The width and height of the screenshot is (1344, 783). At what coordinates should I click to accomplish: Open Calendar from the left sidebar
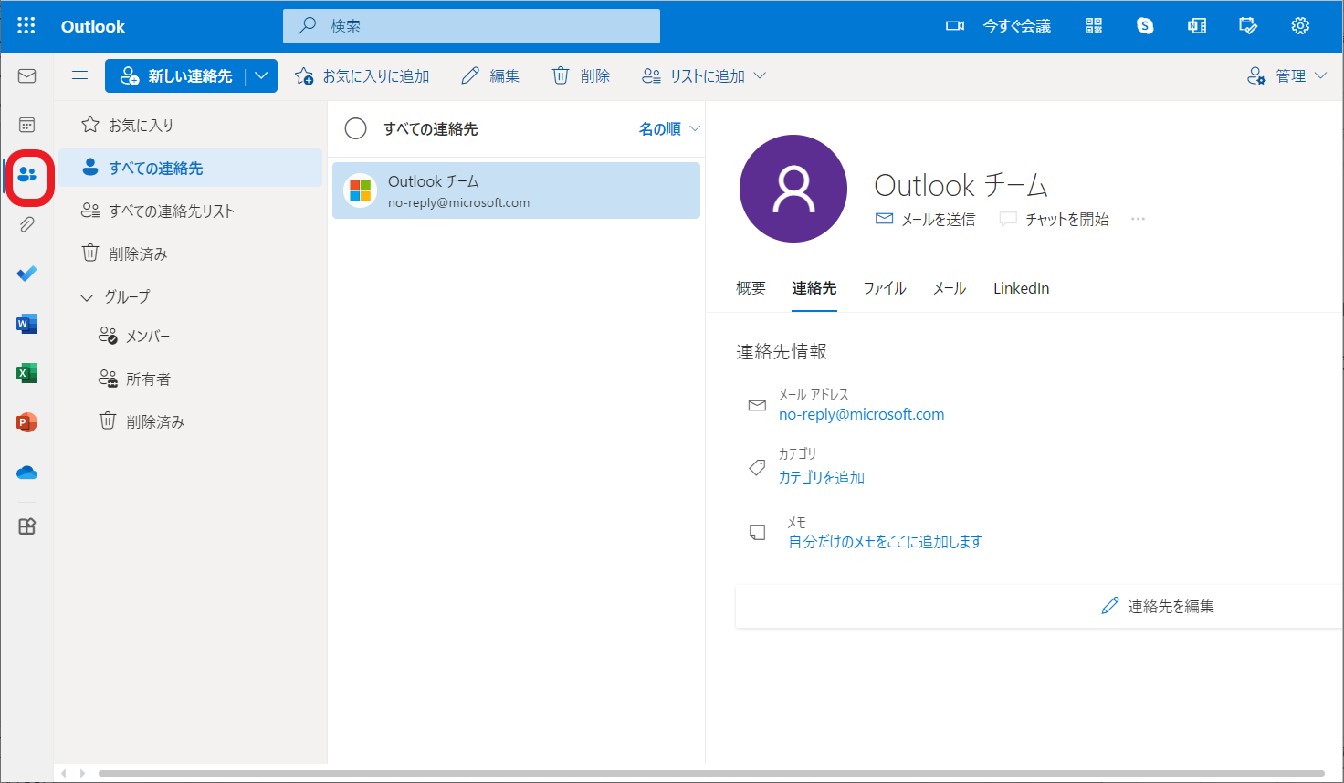tap(25, 124)
